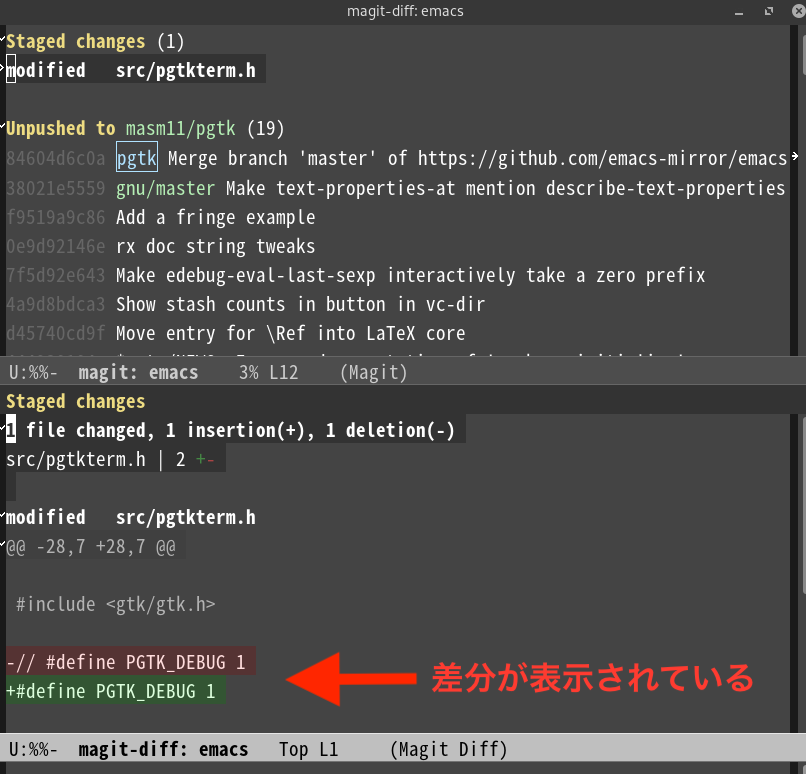Collapse the @@ -28,7 +28,7 @@ hunk

(x=3, y=544)
